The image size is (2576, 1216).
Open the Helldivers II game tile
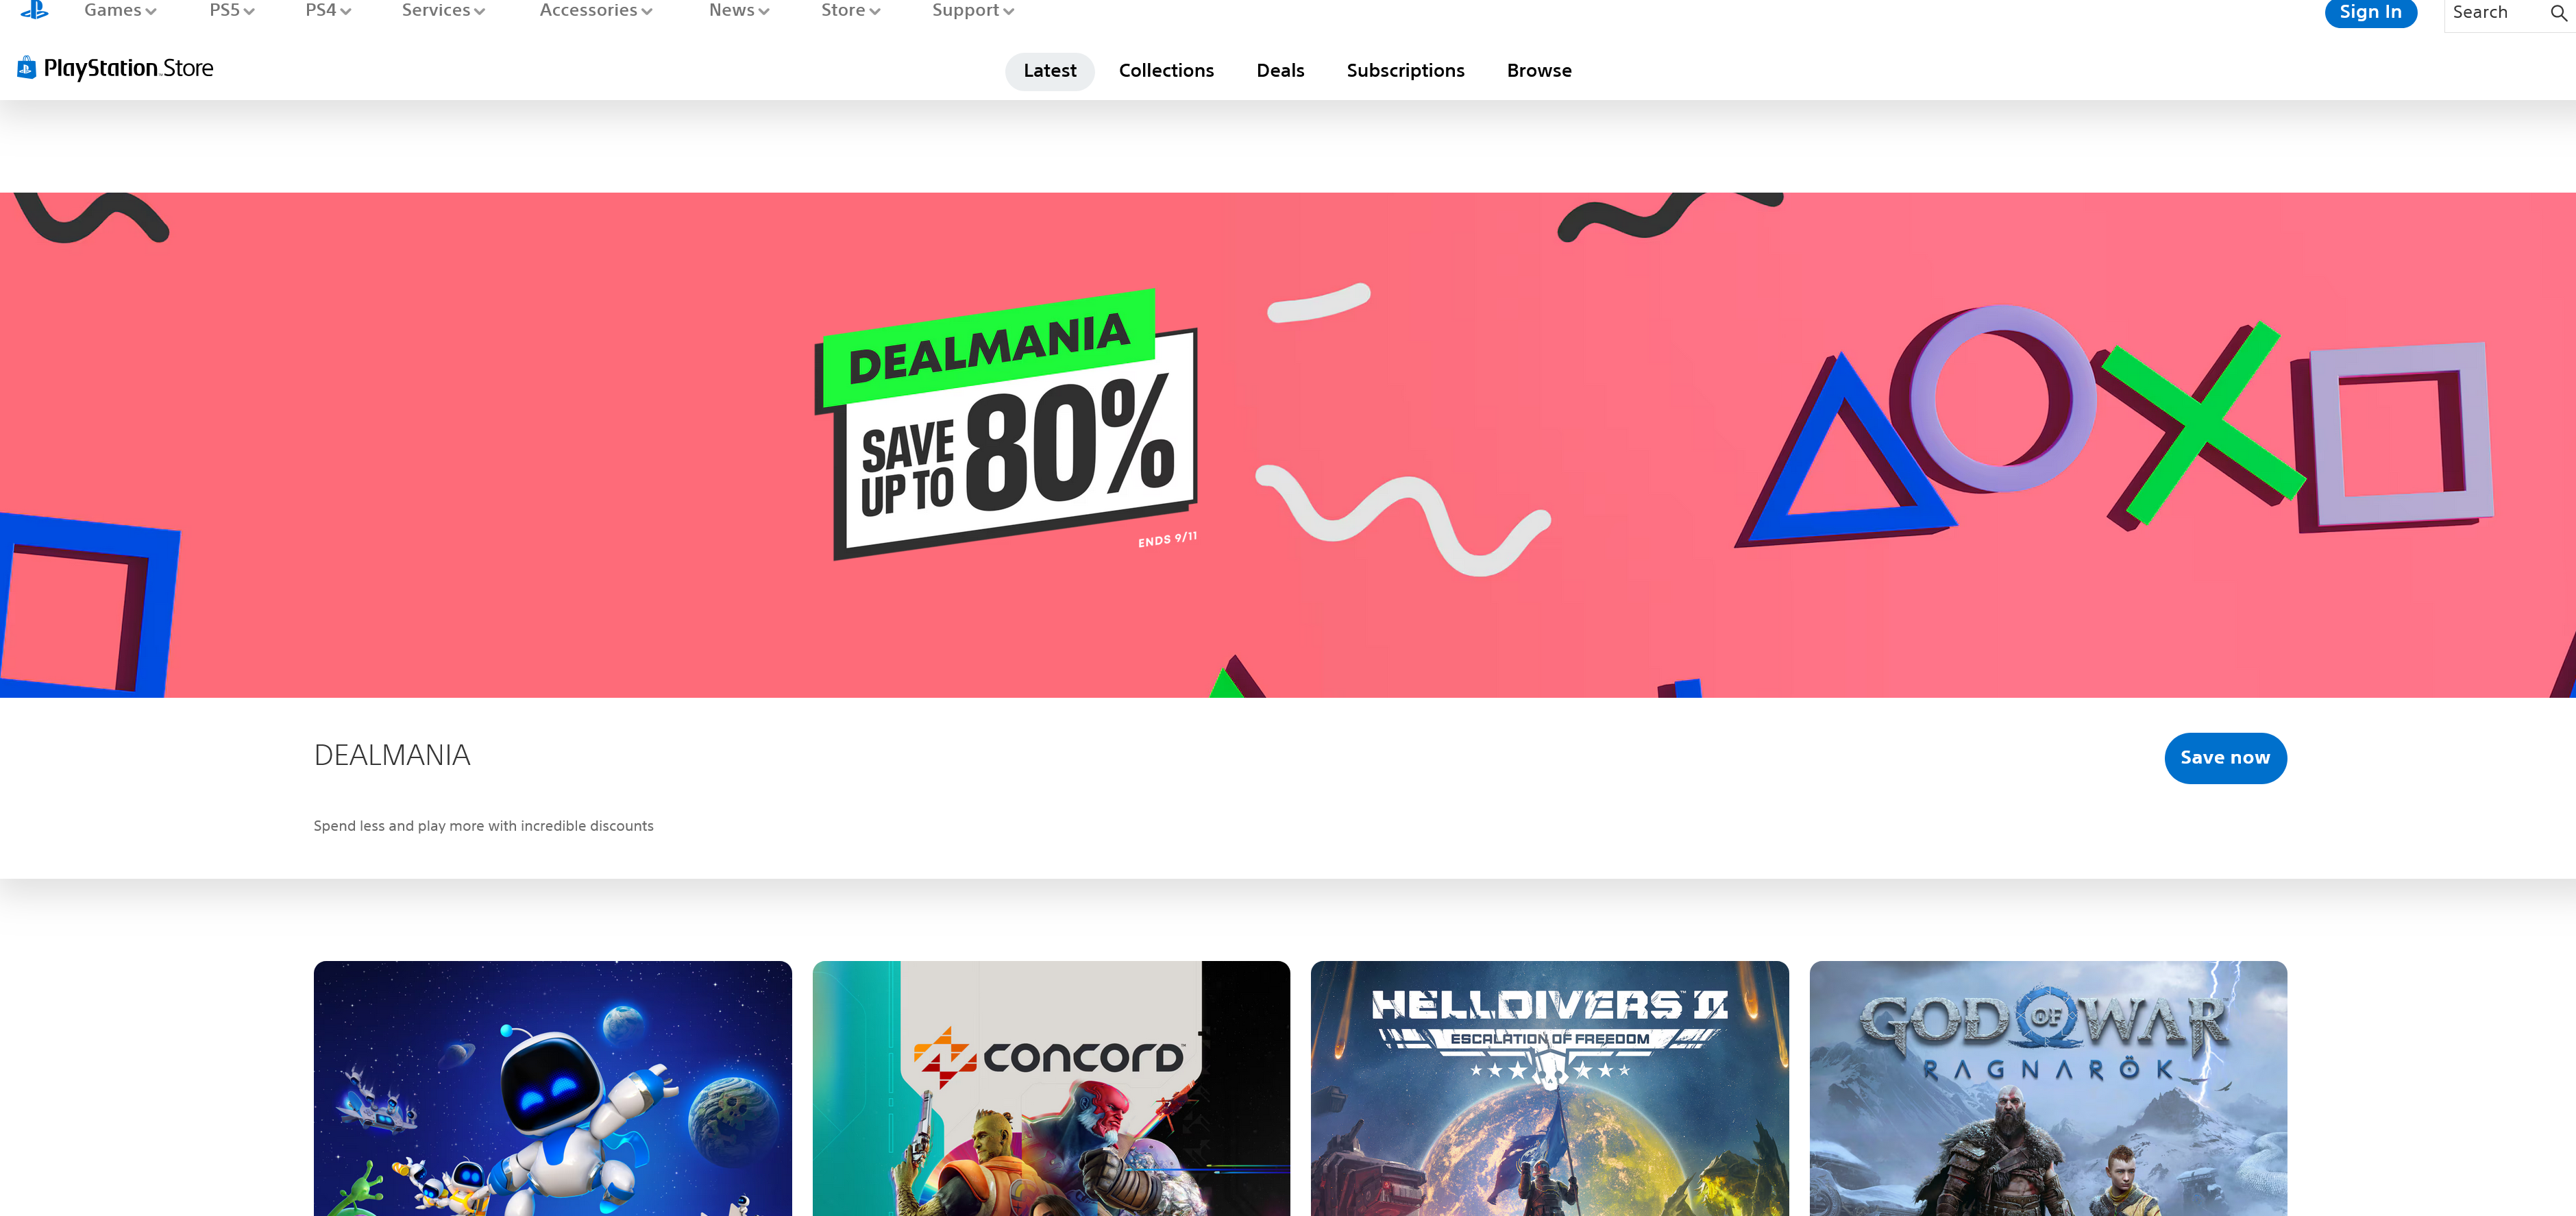(x=1549, y=1088)
